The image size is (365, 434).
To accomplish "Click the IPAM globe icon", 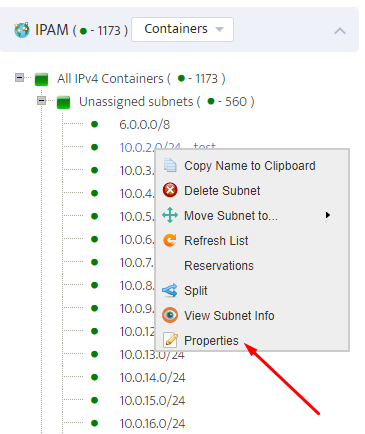I will coord(22,30).
